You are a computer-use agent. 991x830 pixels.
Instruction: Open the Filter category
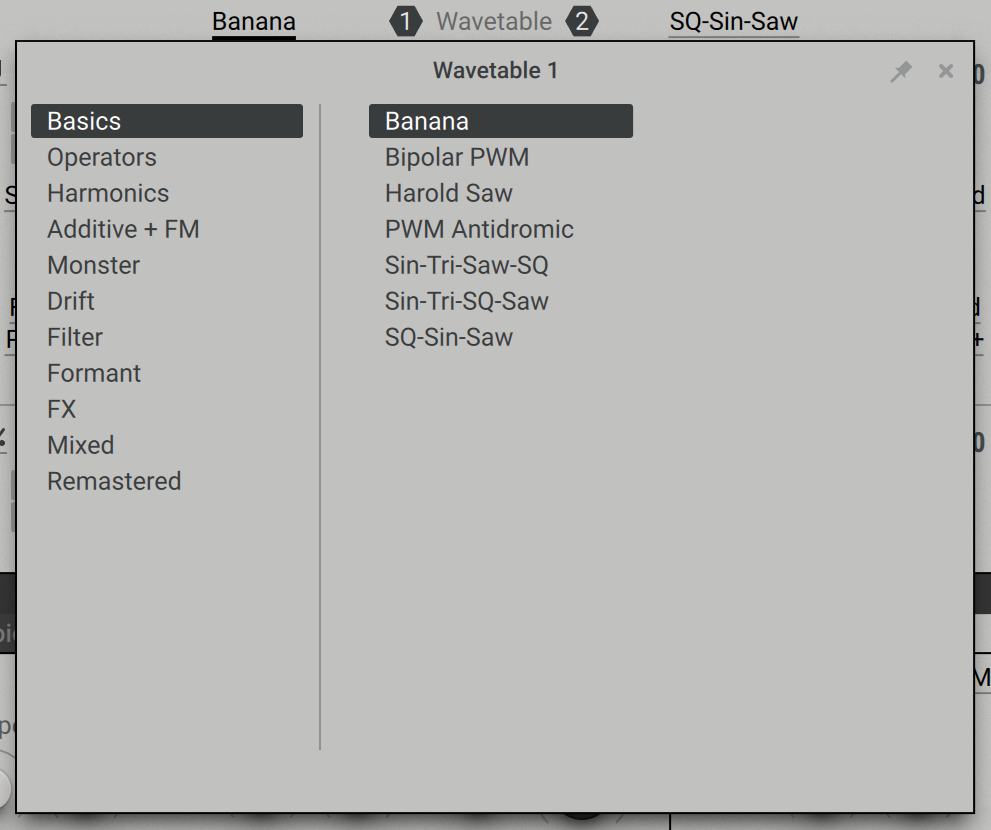pos(74,337)
